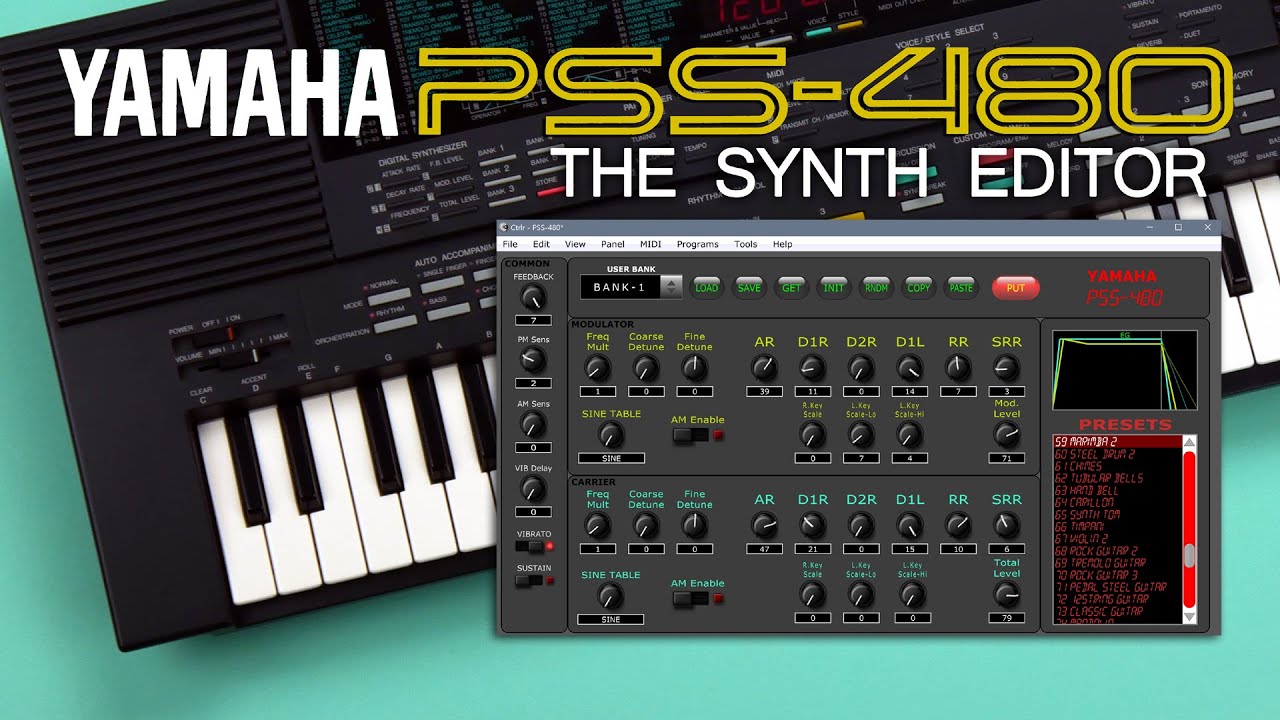
Task: Open the View menu
Action: click(575, 244)
